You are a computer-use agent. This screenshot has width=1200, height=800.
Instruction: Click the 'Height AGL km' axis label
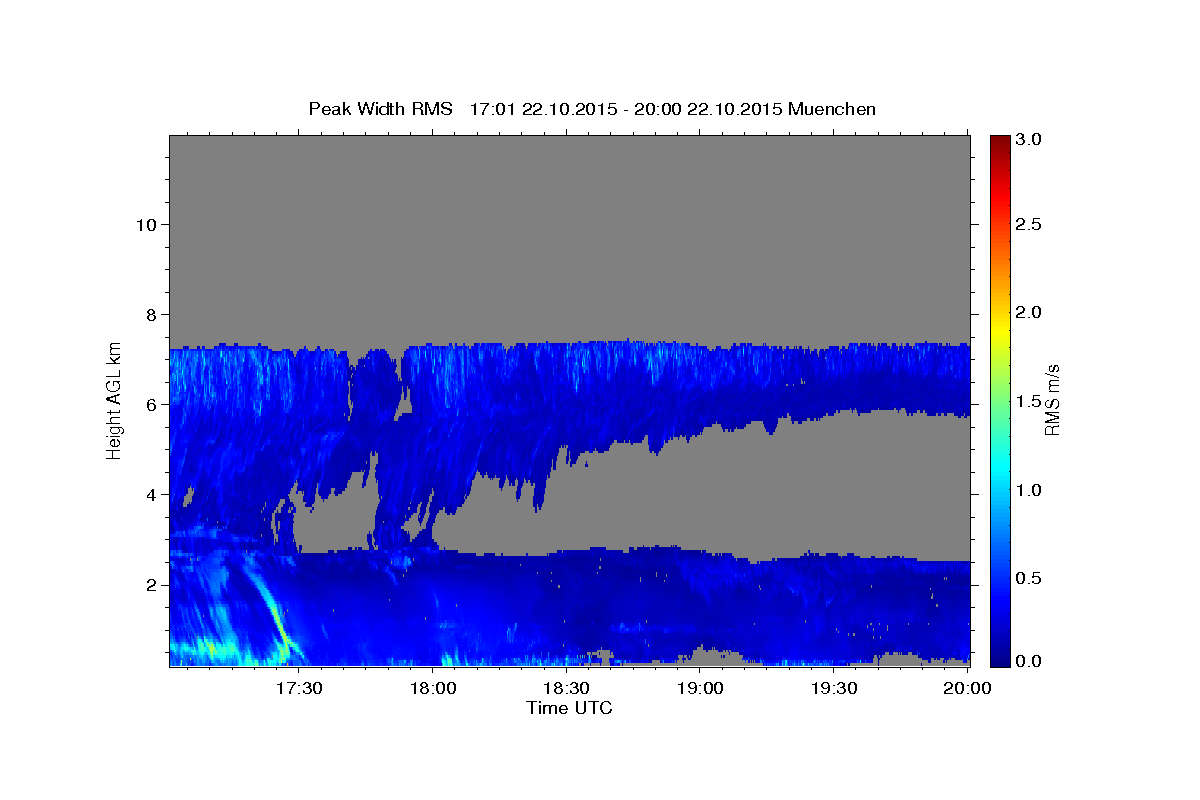[x=114, y=400]
